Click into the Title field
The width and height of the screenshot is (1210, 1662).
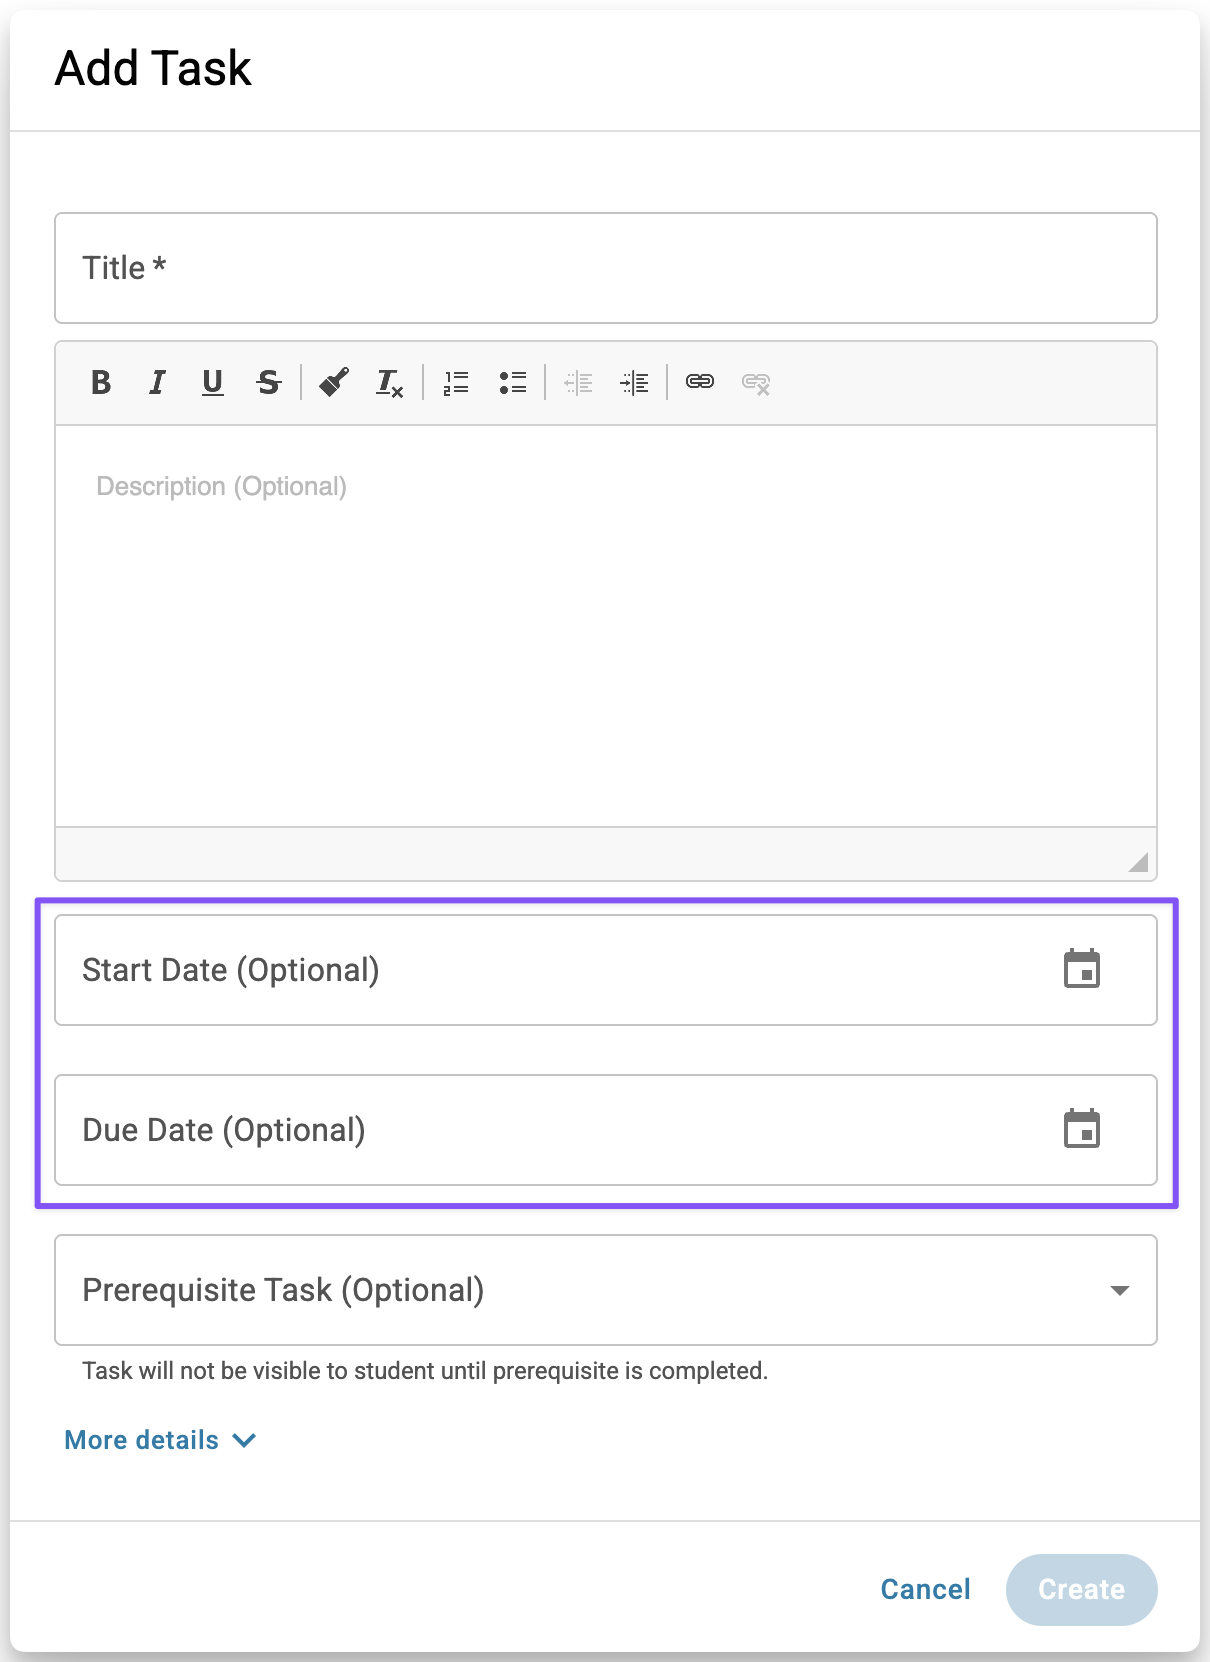(605, 268)
